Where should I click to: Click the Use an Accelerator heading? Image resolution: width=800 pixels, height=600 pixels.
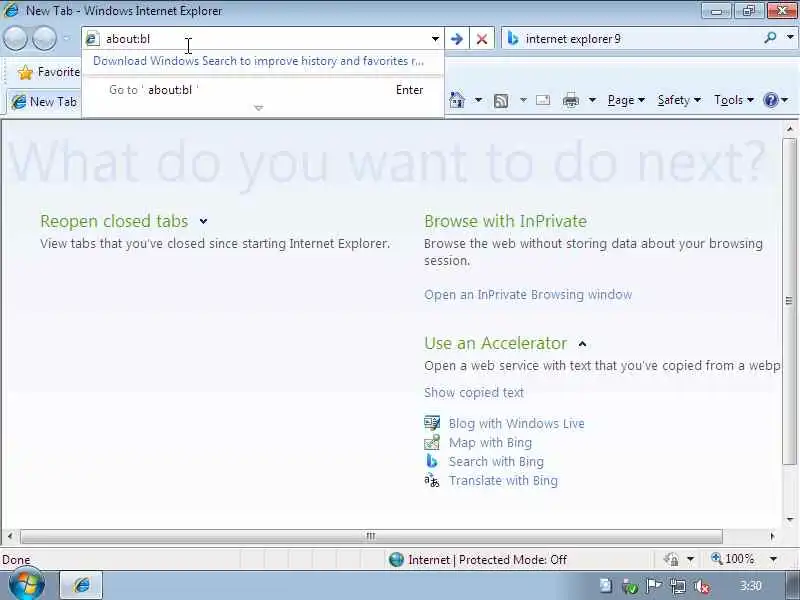(495, 343)
